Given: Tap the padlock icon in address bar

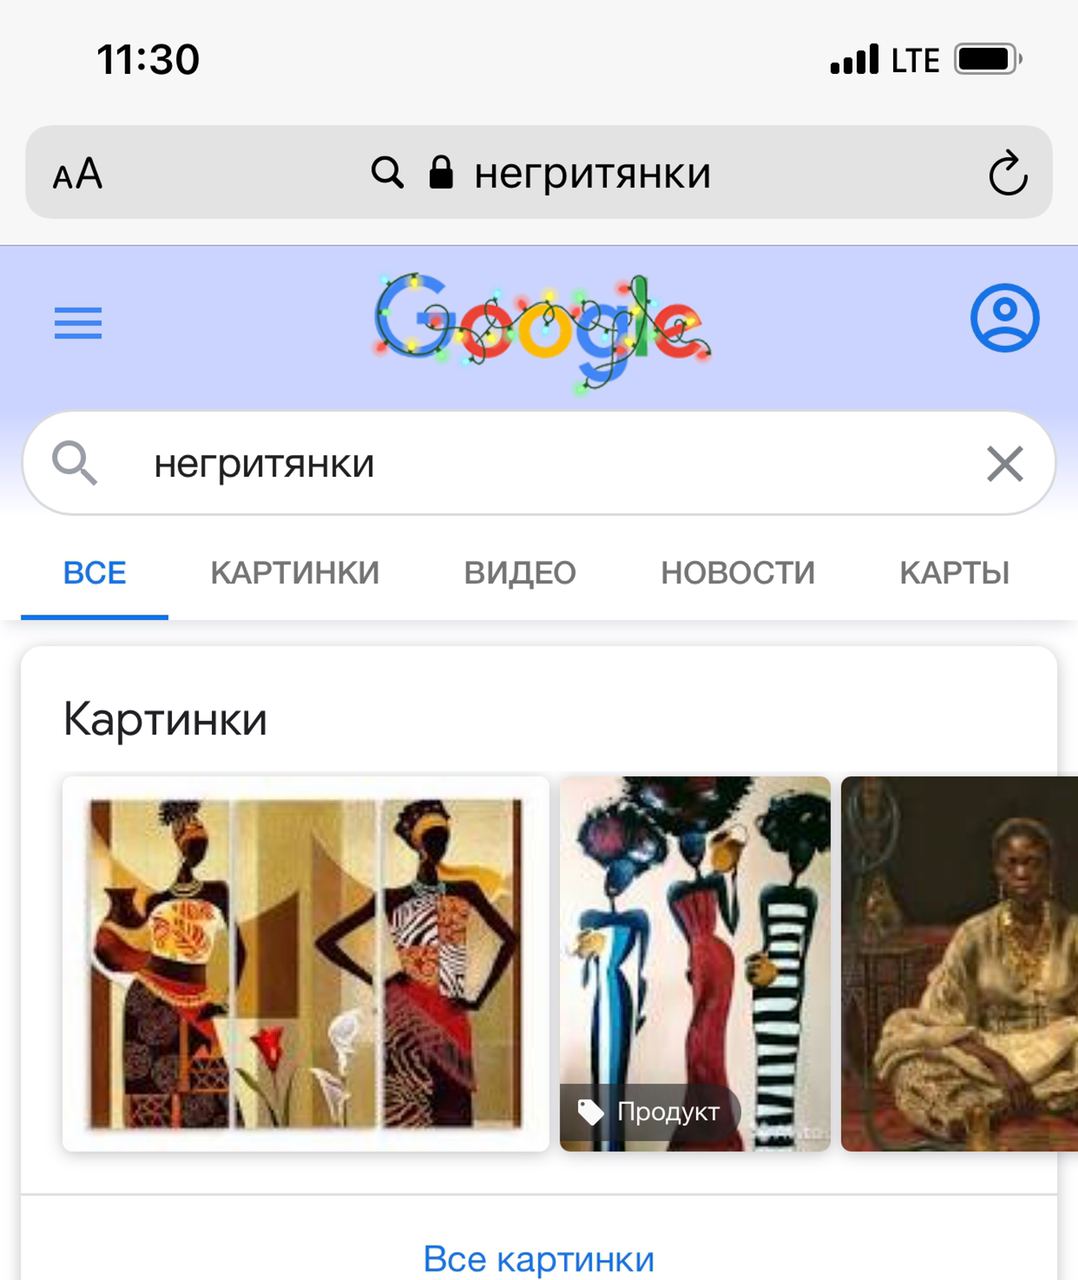Looking at the screenshot, I should [x=441, y=173].
